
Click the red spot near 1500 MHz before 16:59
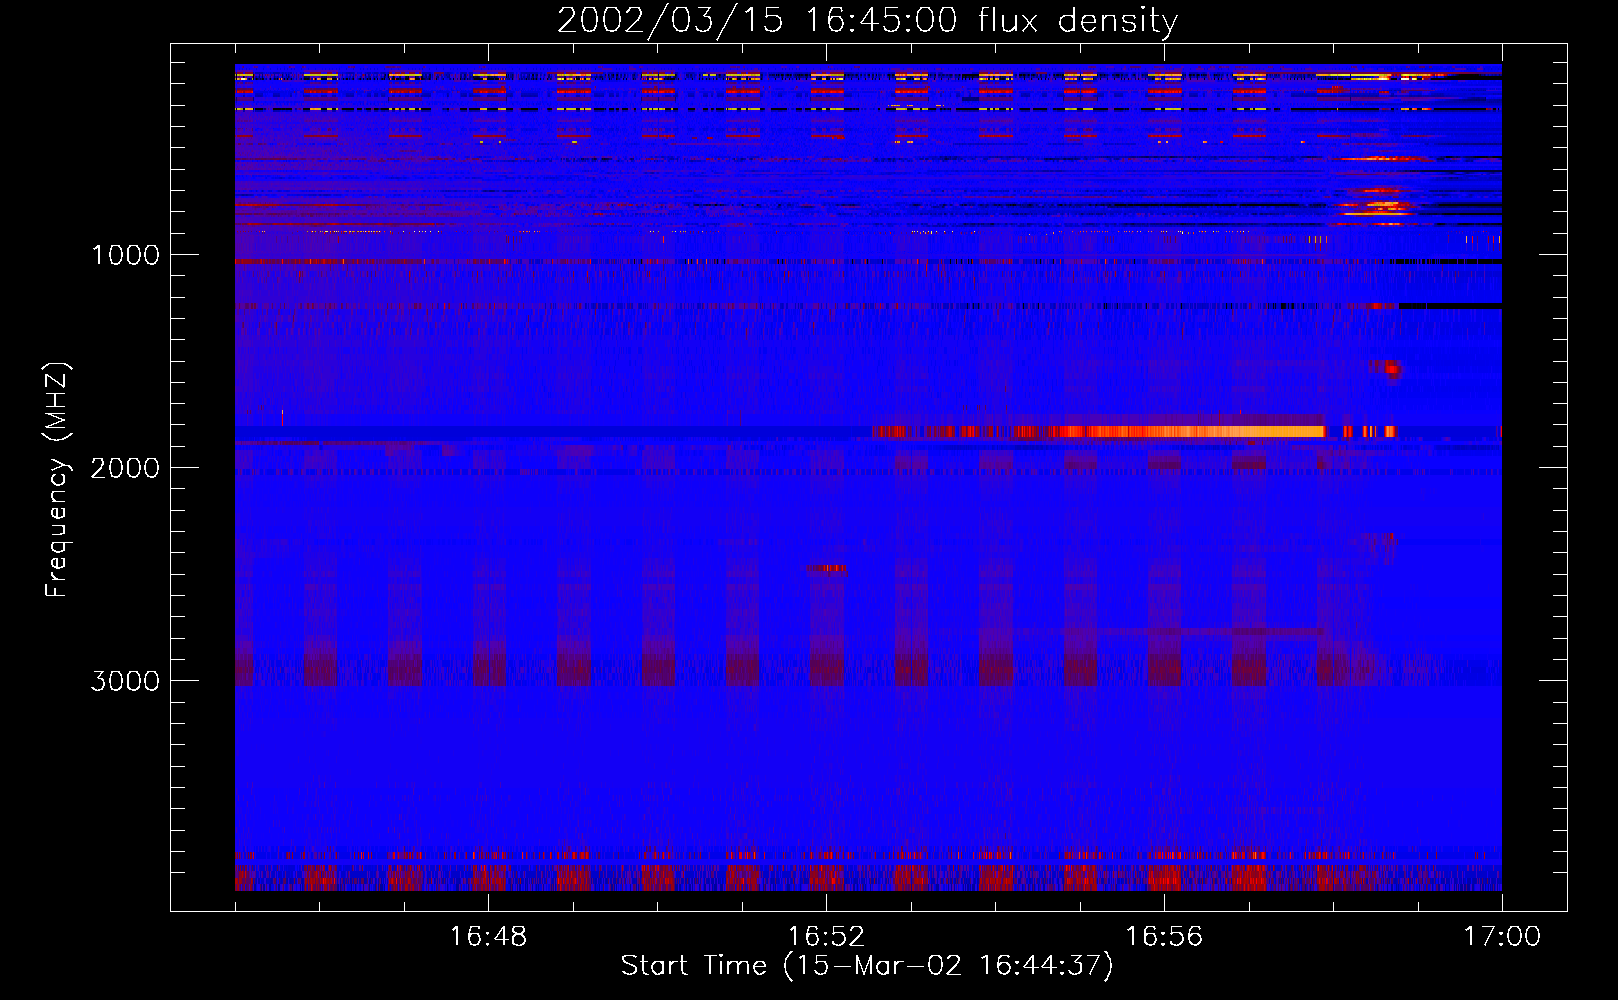1388,369
